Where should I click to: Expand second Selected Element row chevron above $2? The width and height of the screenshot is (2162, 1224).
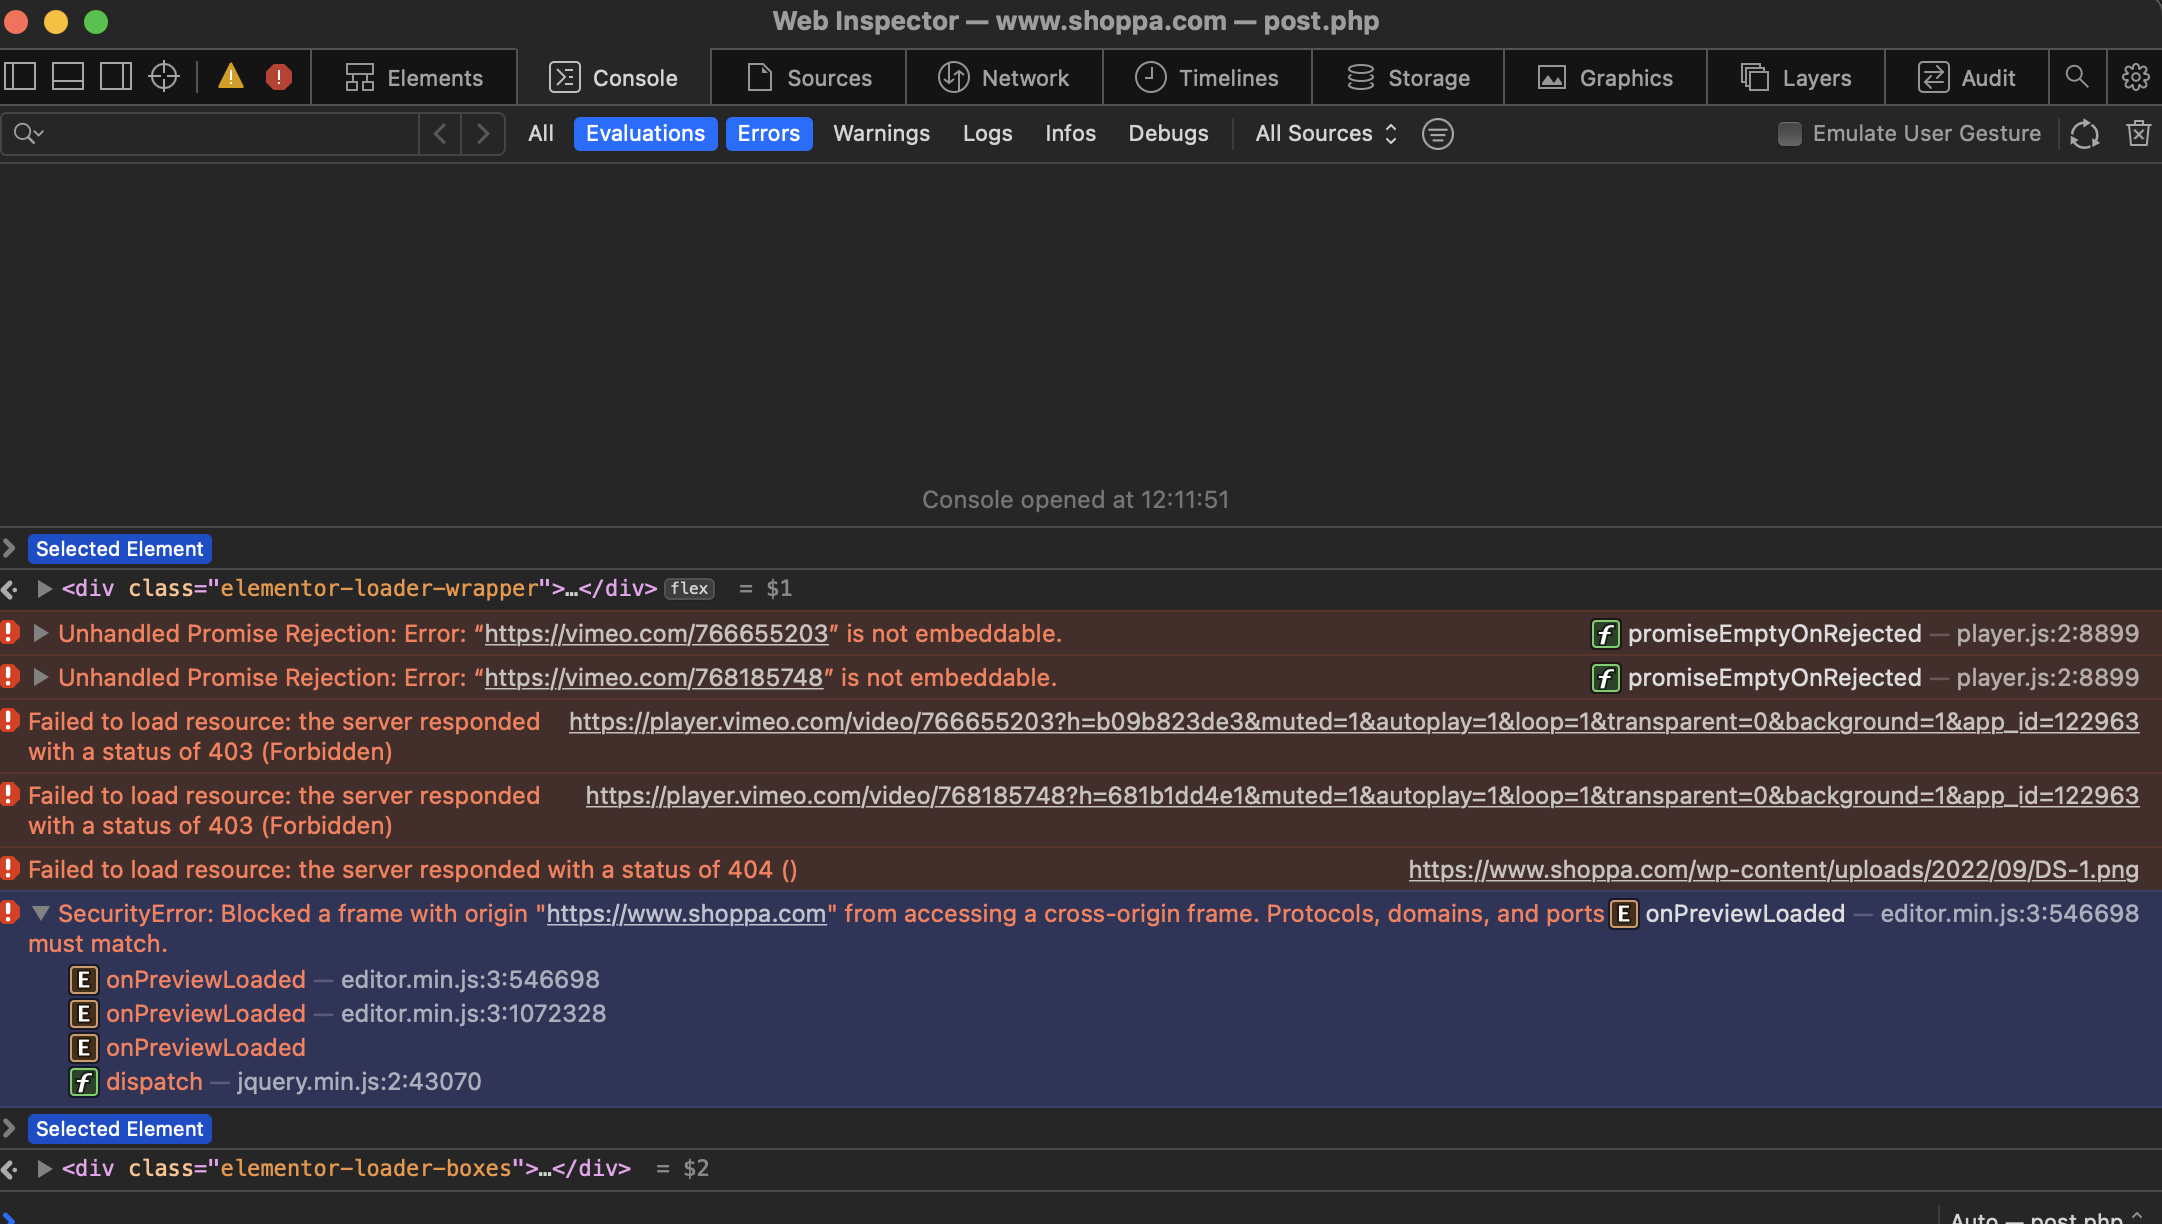tap(9, 1128)
